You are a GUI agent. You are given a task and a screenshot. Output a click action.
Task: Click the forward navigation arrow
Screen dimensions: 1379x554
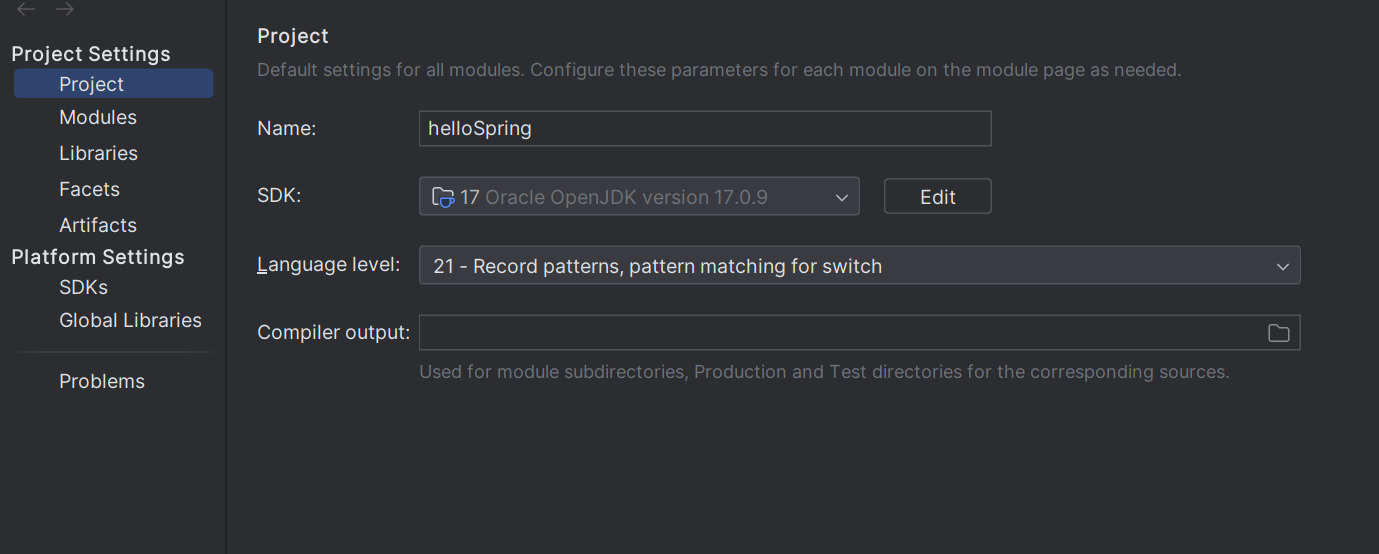(65, 9)
